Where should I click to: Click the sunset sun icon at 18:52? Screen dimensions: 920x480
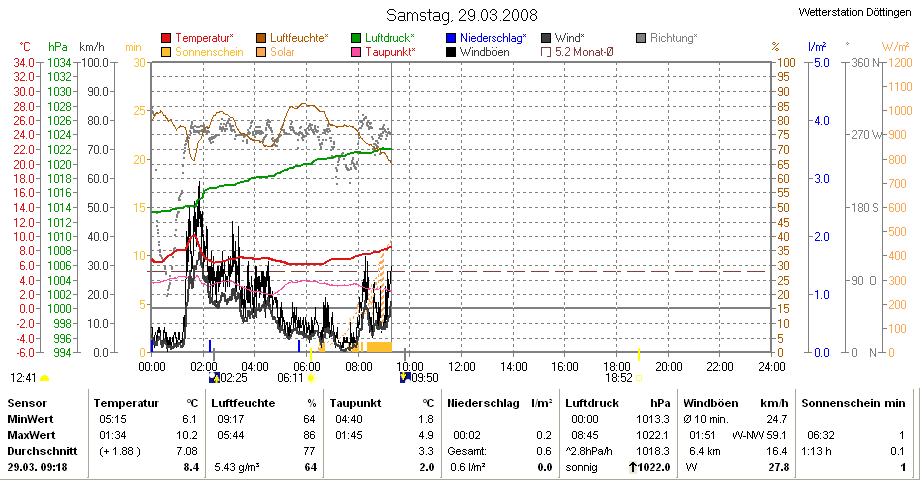(639, 379)
